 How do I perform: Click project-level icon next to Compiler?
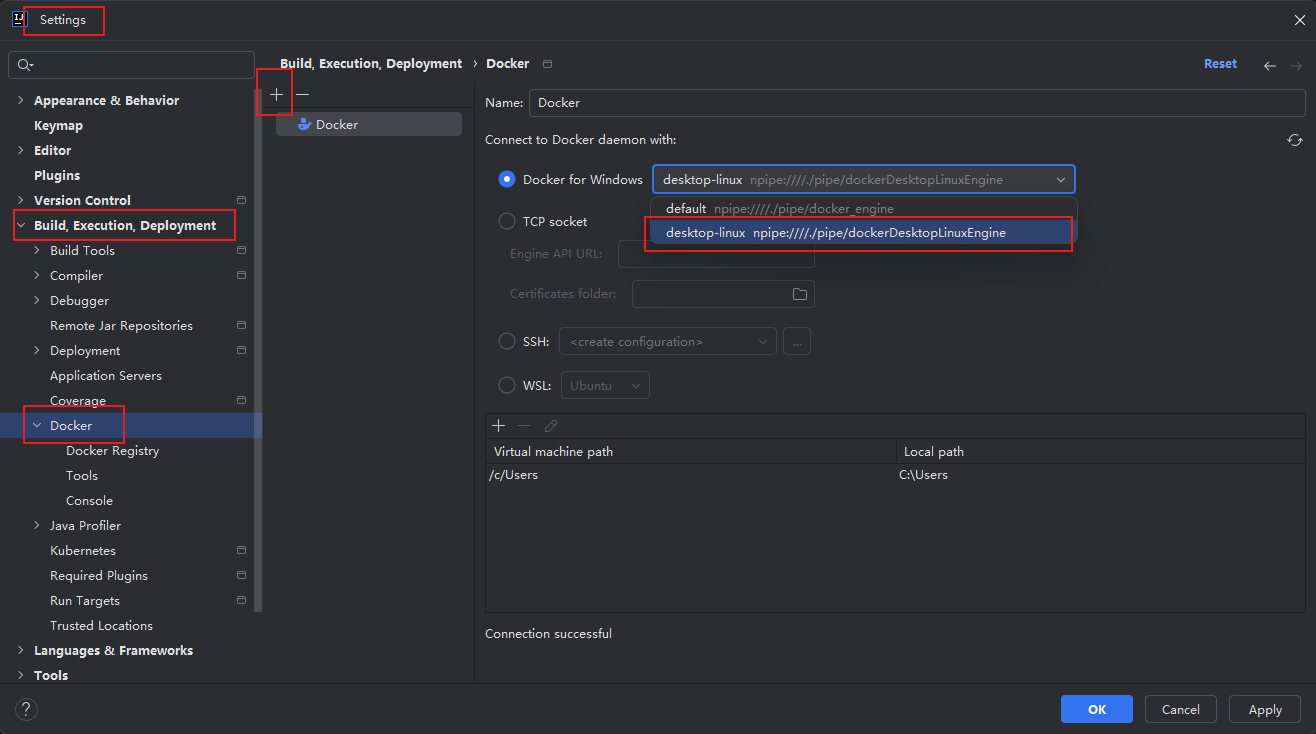coord(241,275)
